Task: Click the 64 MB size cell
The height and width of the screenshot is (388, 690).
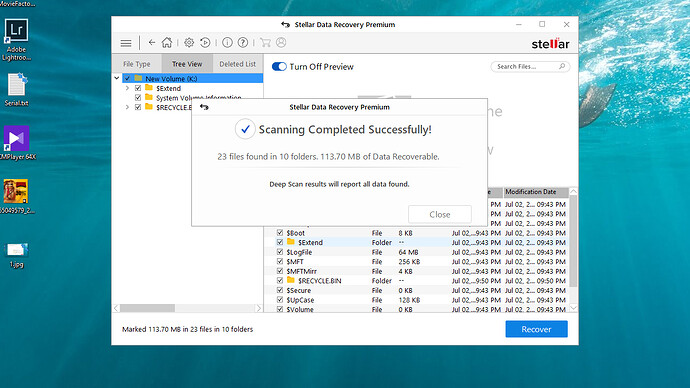Action: point(408,252)
